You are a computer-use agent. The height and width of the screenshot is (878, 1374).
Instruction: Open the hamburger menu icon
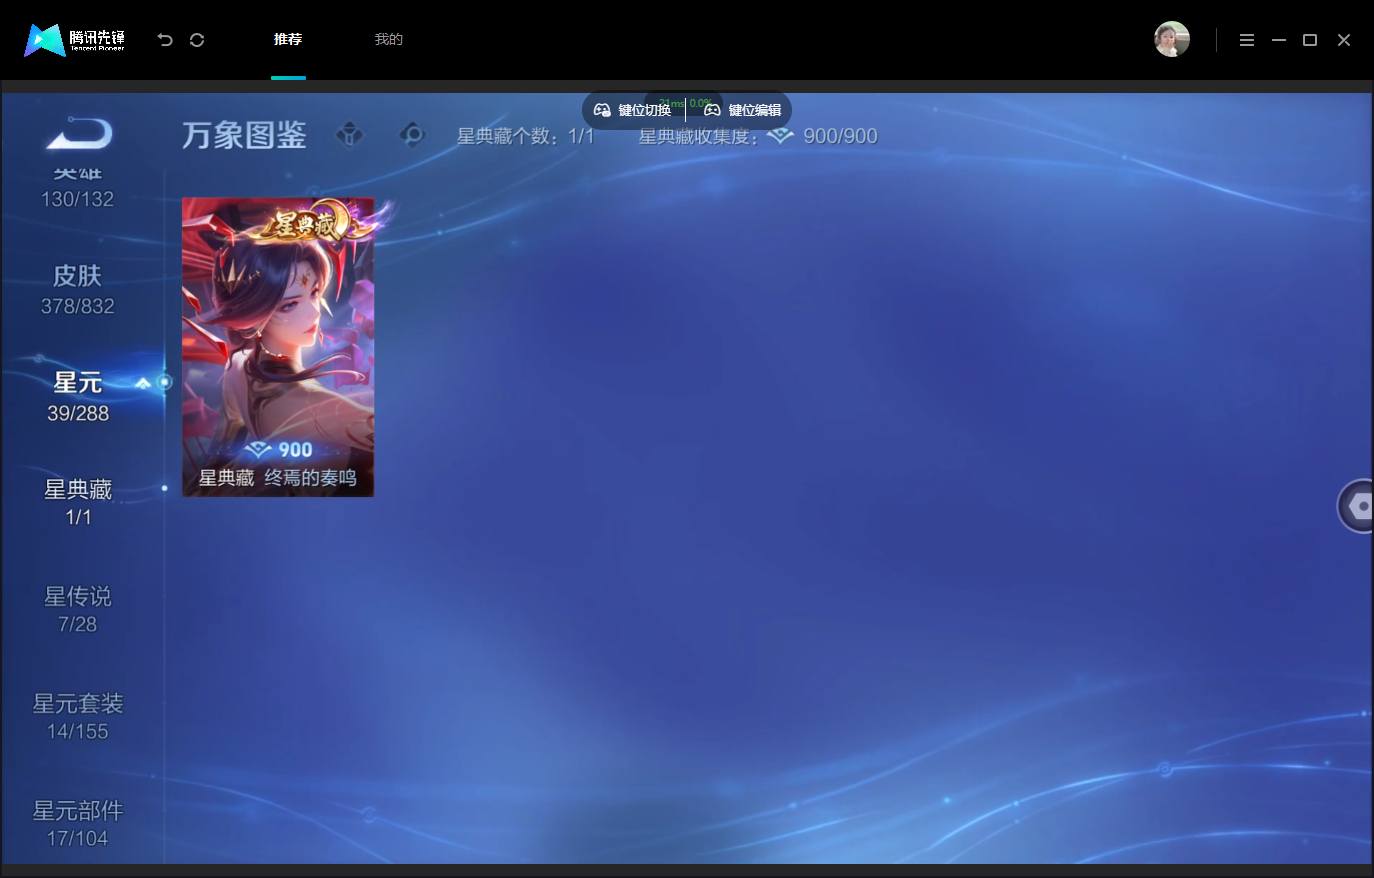pos(1247,40)
